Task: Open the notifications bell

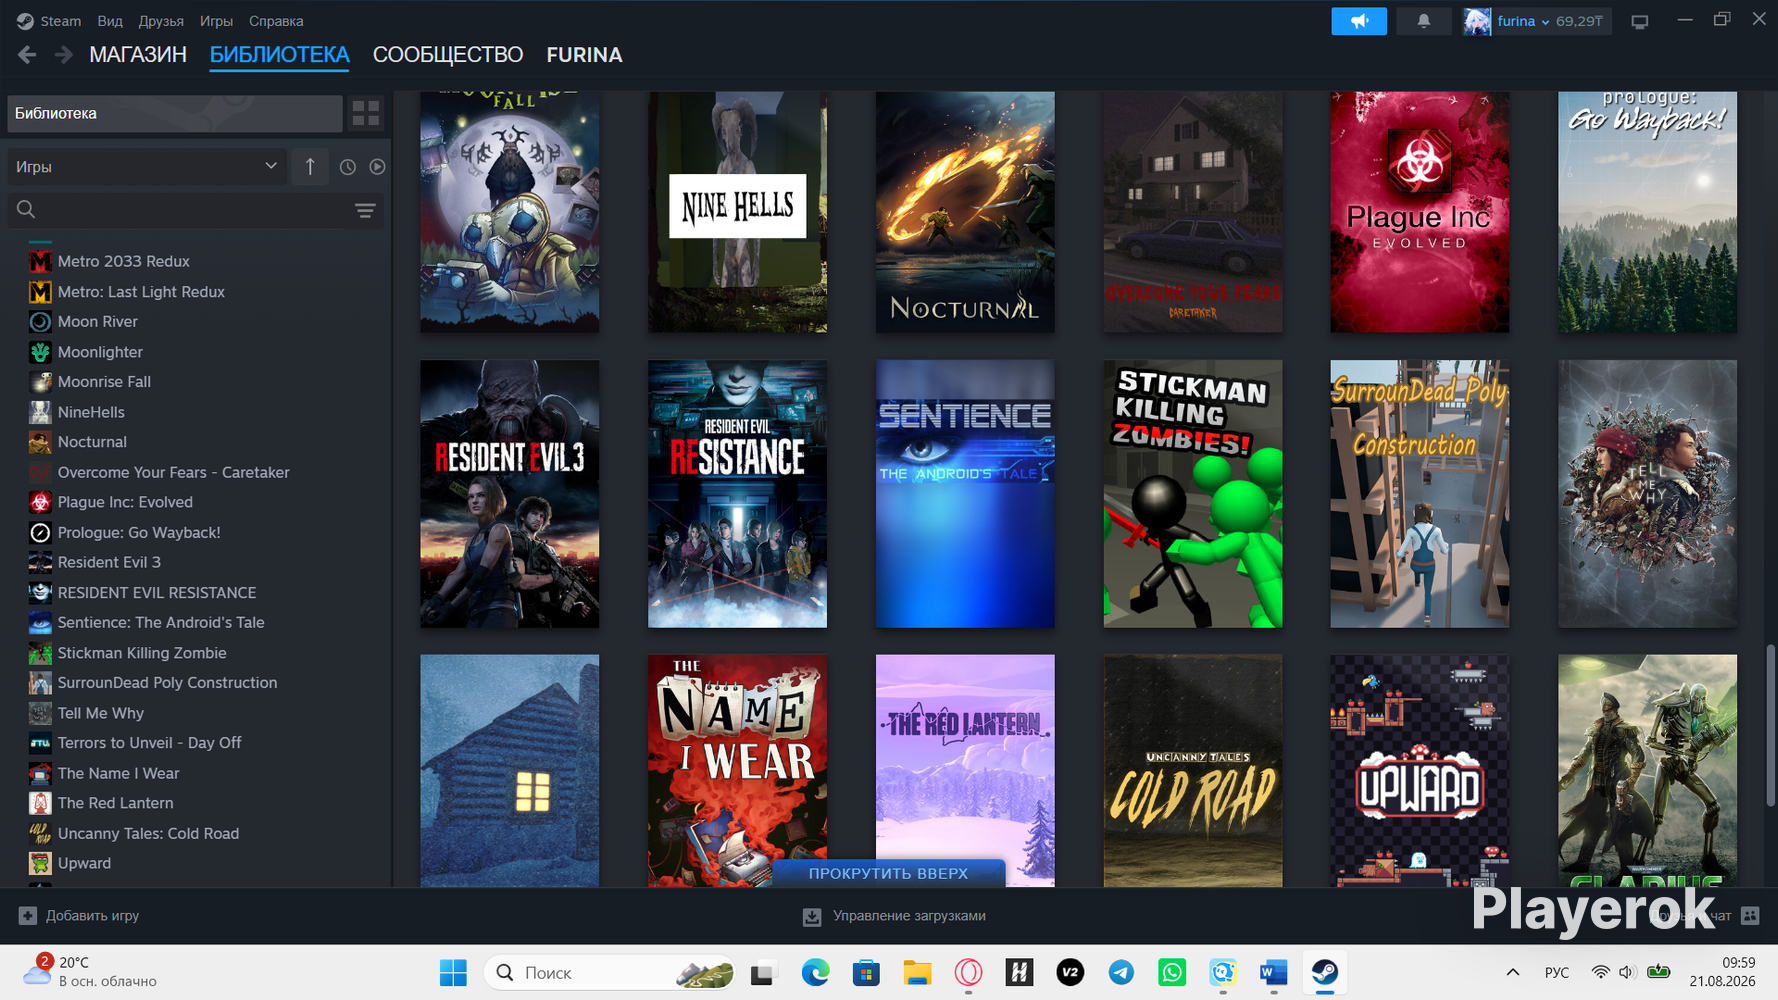Action: pos(1423,21)
